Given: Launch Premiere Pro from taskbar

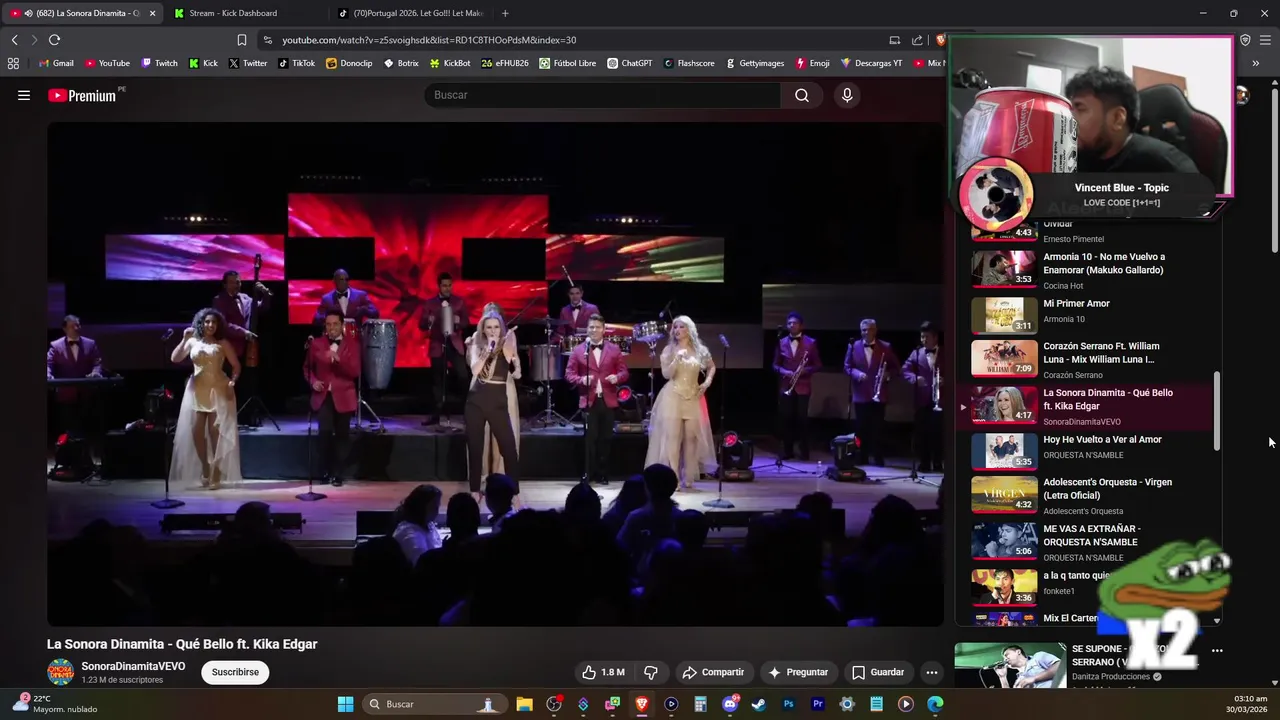Looking at the screenshot, I should tap(818, 704).
